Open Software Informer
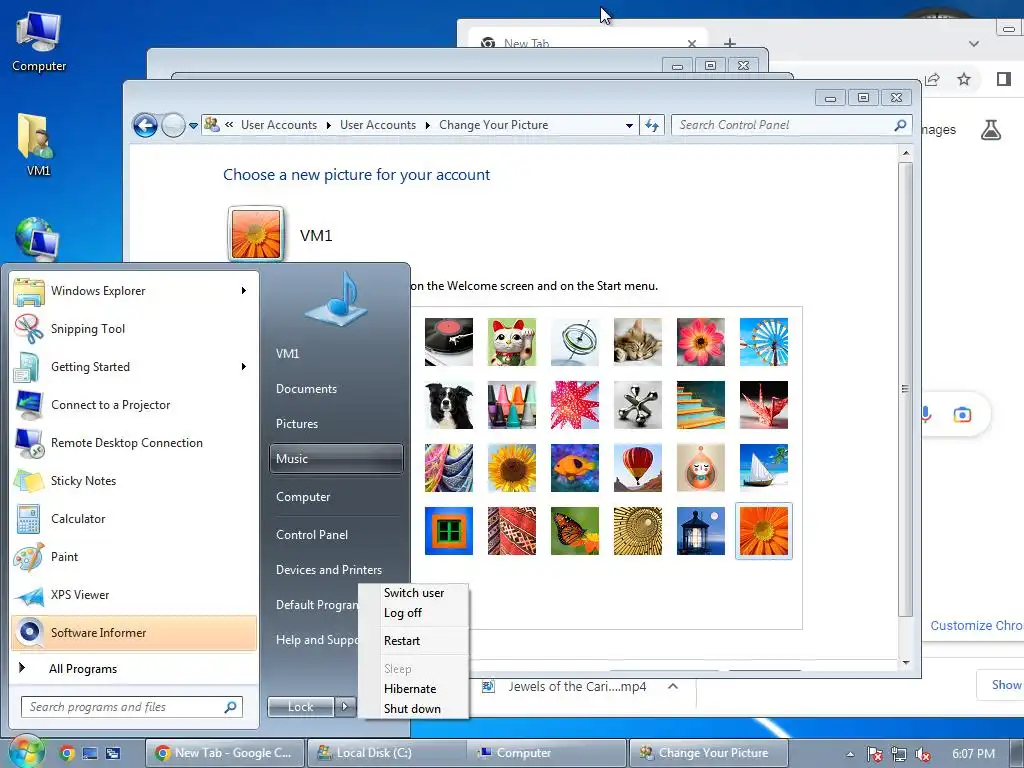 point(134,633)
